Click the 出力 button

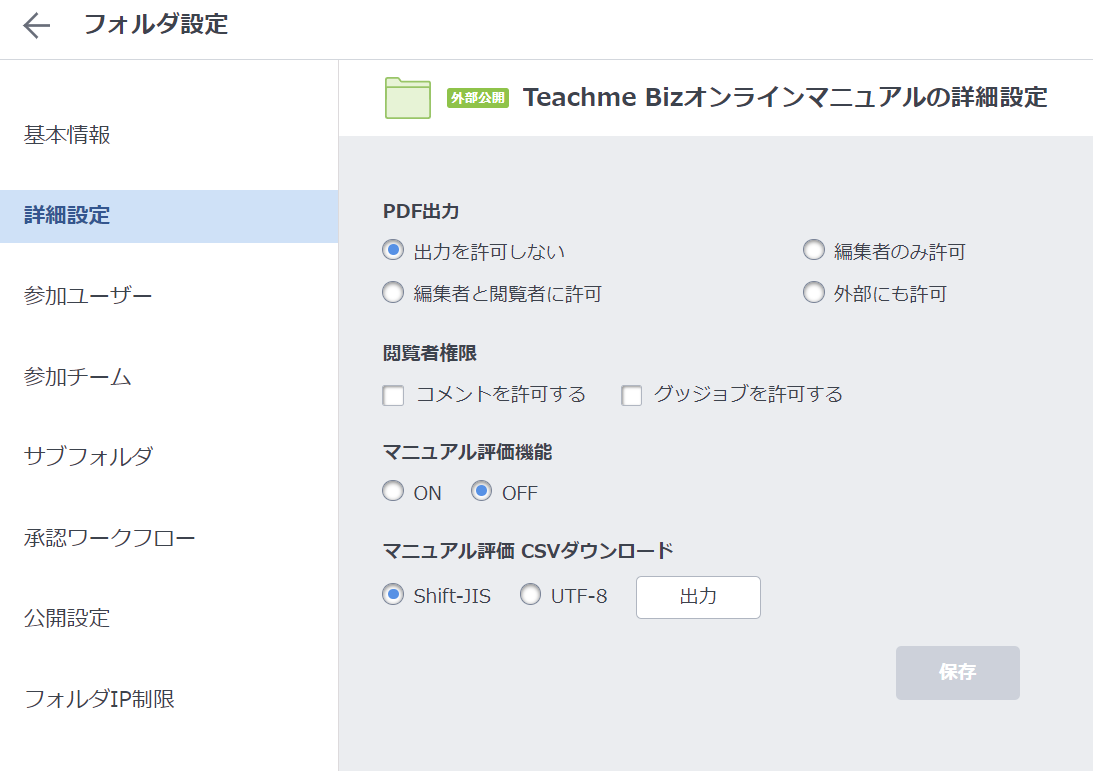pyautogui.click(x=698, y=597)
